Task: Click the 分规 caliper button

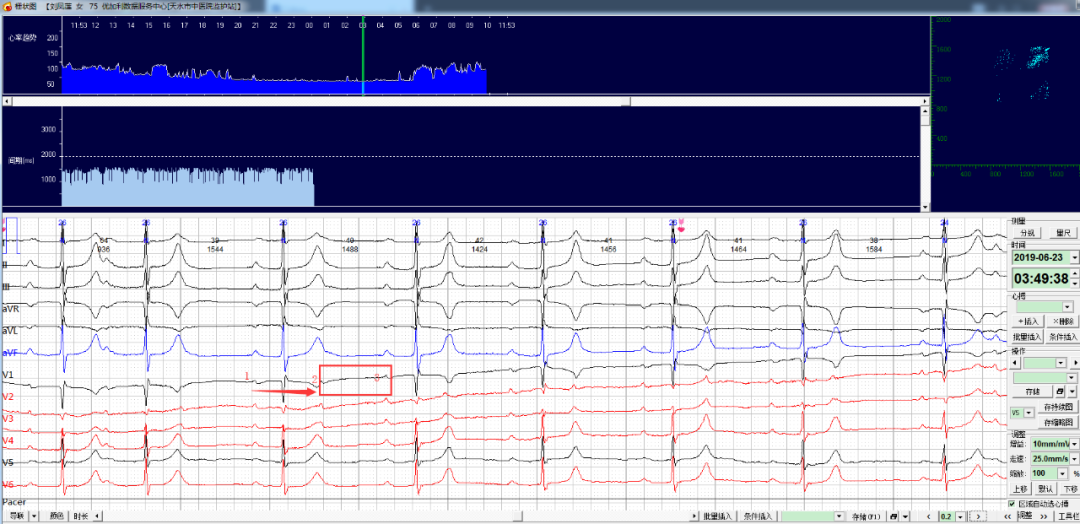Action: 1026,233
